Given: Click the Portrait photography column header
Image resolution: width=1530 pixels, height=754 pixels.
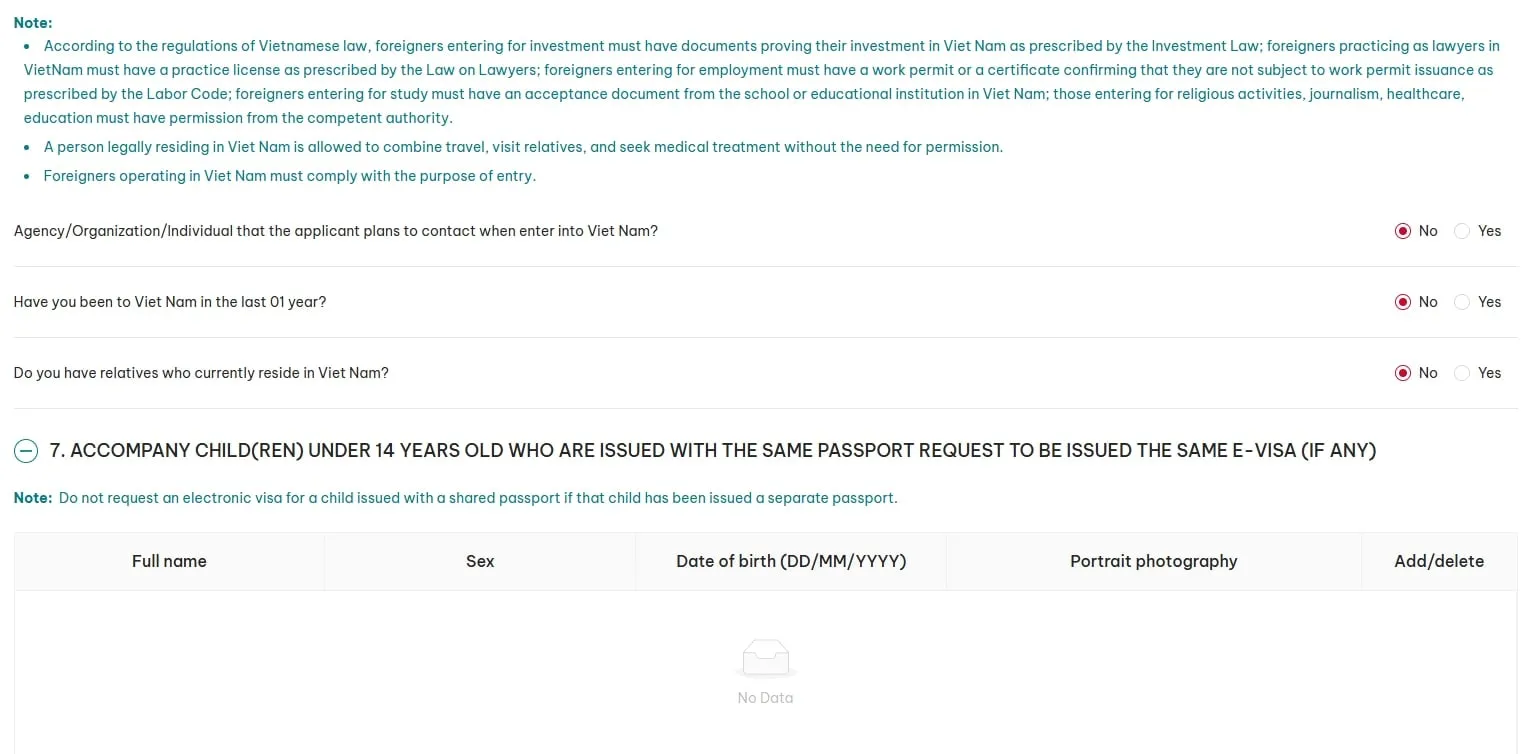Looking at the screenshot, I should (1154, 561).
